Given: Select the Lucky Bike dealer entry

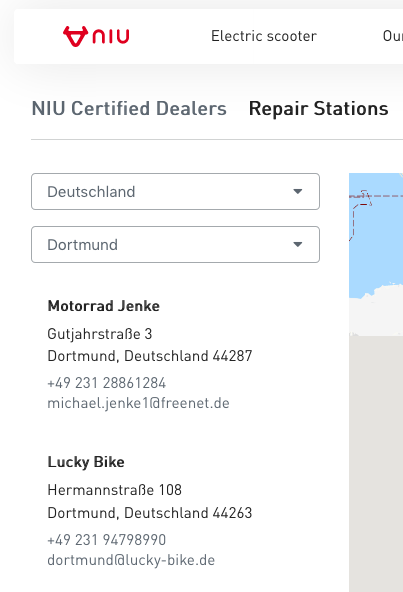Looking at the screenshot, I should click(x=86, y=462).
